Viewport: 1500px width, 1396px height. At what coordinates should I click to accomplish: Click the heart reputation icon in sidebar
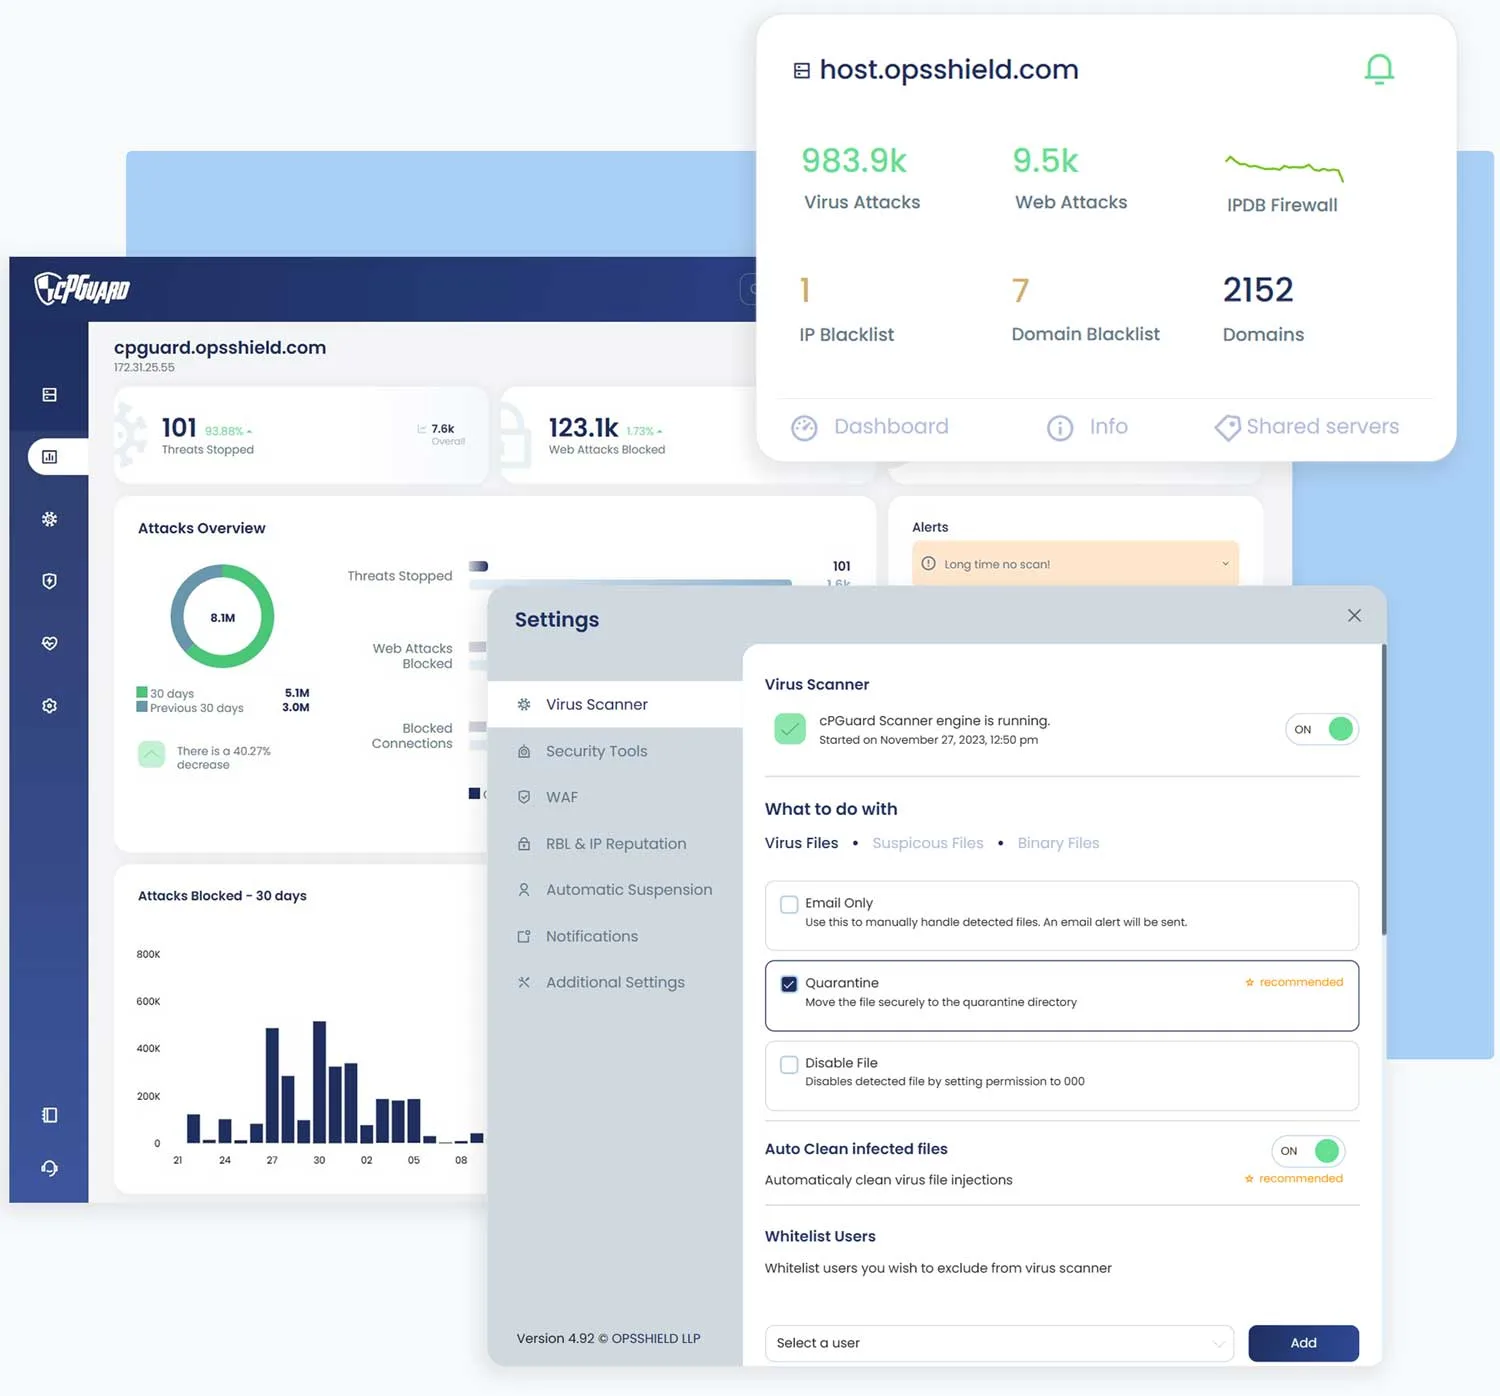coord(49,643)
